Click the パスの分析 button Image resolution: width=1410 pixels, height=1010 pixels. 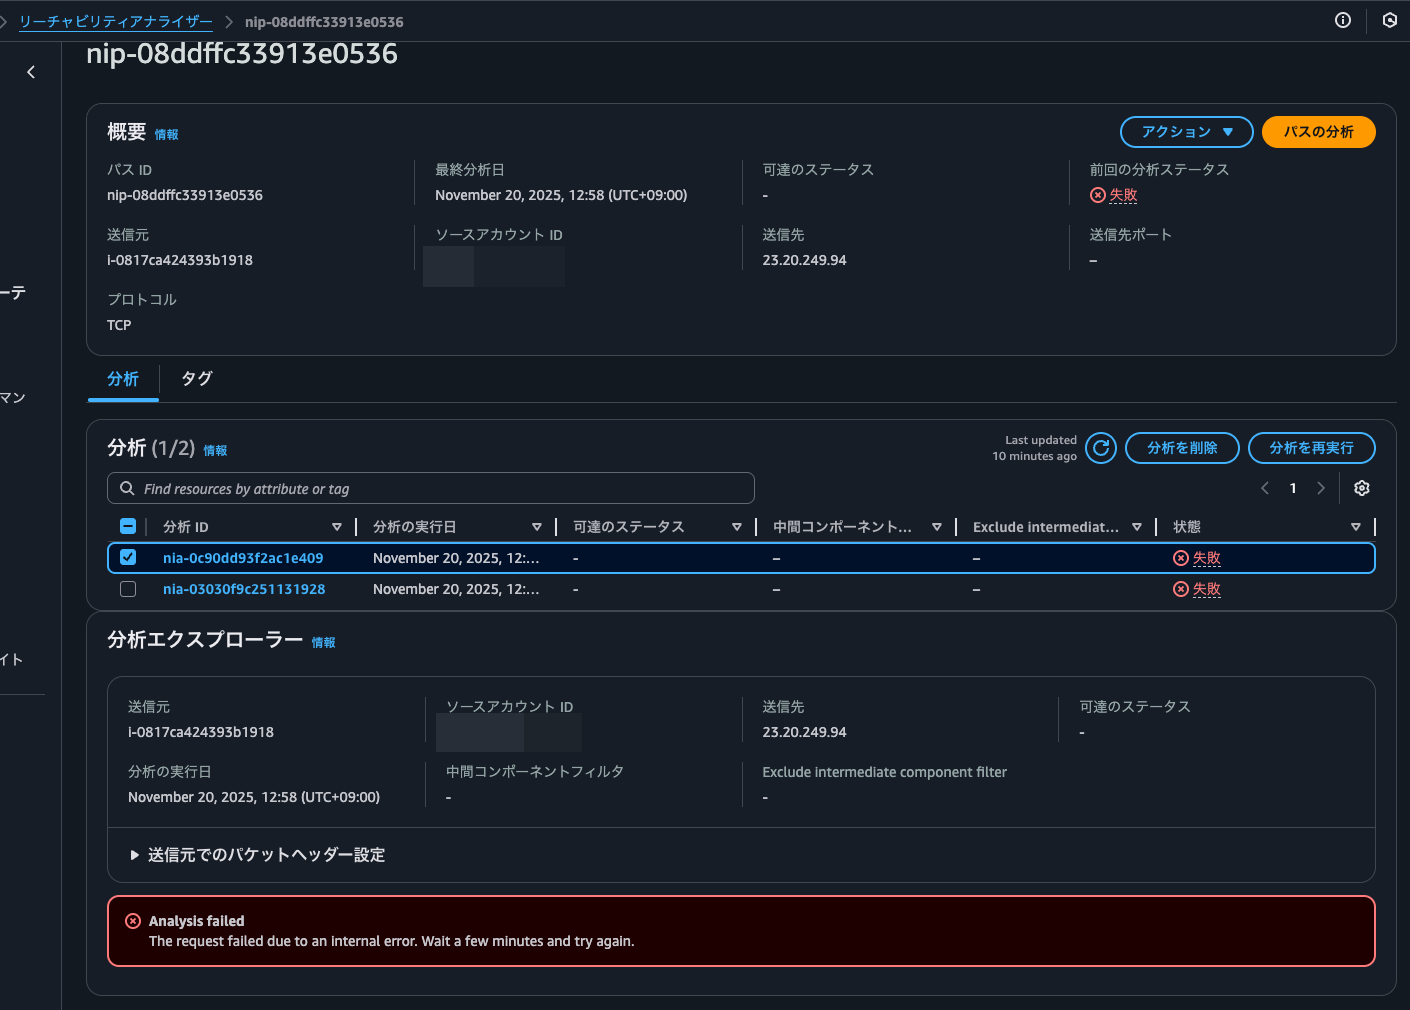point(1318,132)
